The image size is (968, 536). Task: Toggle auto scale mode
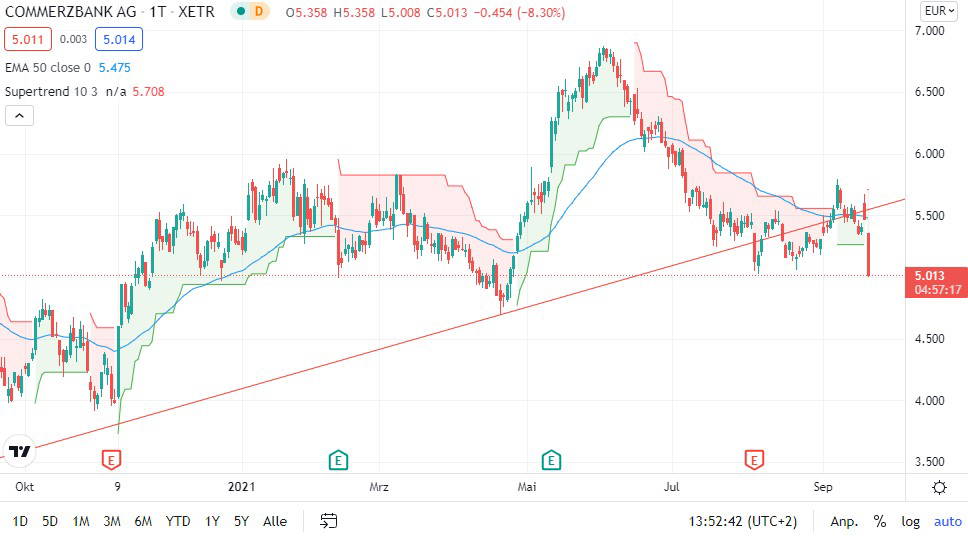(948, 521)
